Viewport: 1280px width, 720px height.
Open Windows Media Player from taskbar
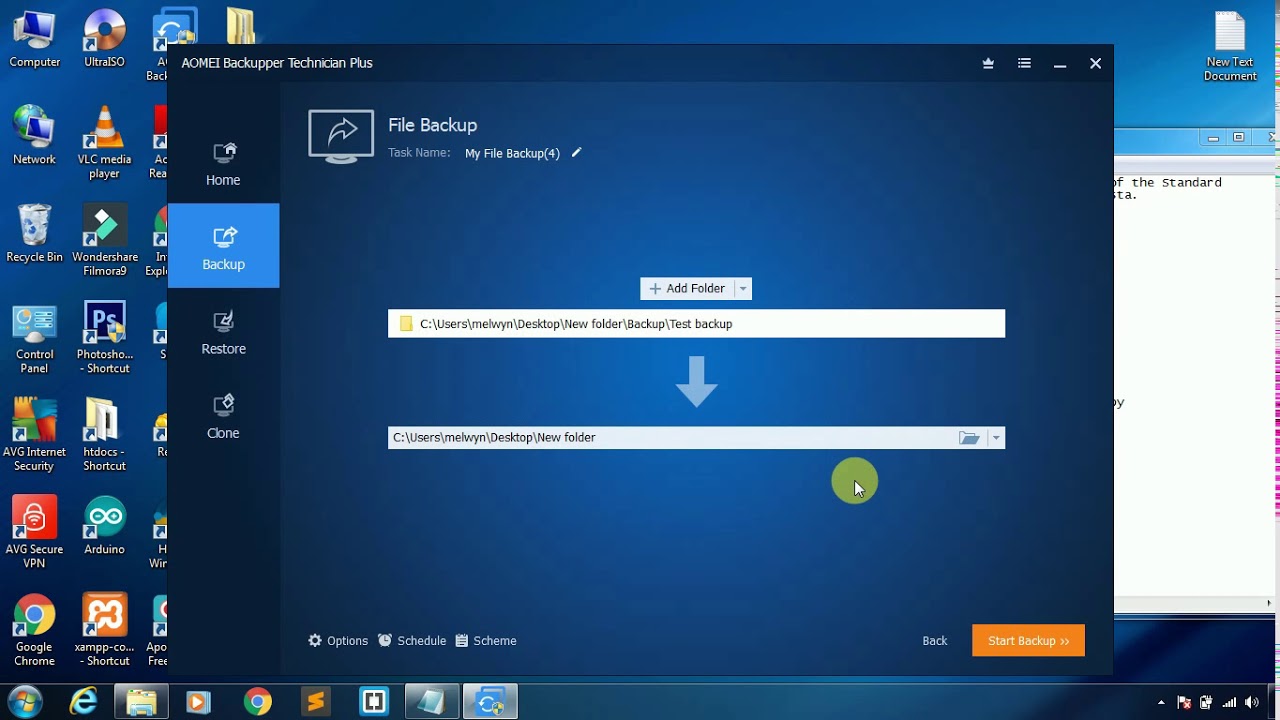[x=198, y=702]
